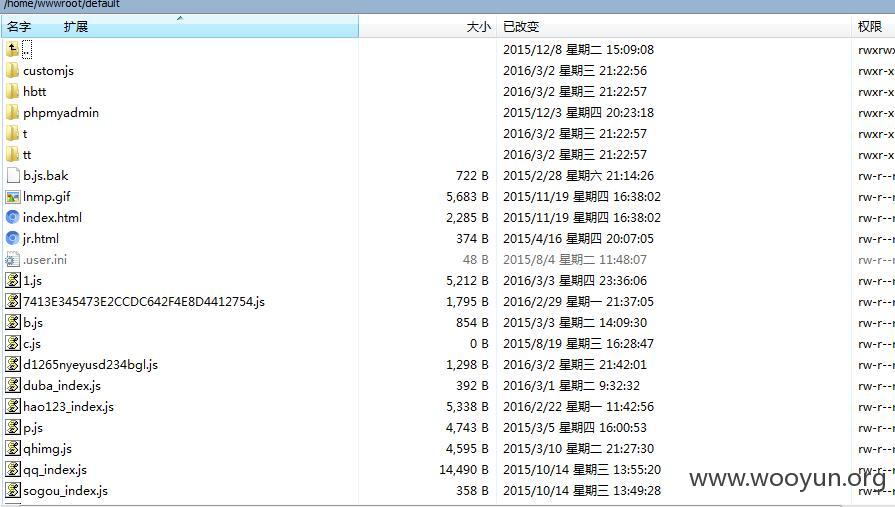895x507 pixels.
Task: Click the d1265nyeyusd234bgl.js script icon
Action: pos(13,364)
